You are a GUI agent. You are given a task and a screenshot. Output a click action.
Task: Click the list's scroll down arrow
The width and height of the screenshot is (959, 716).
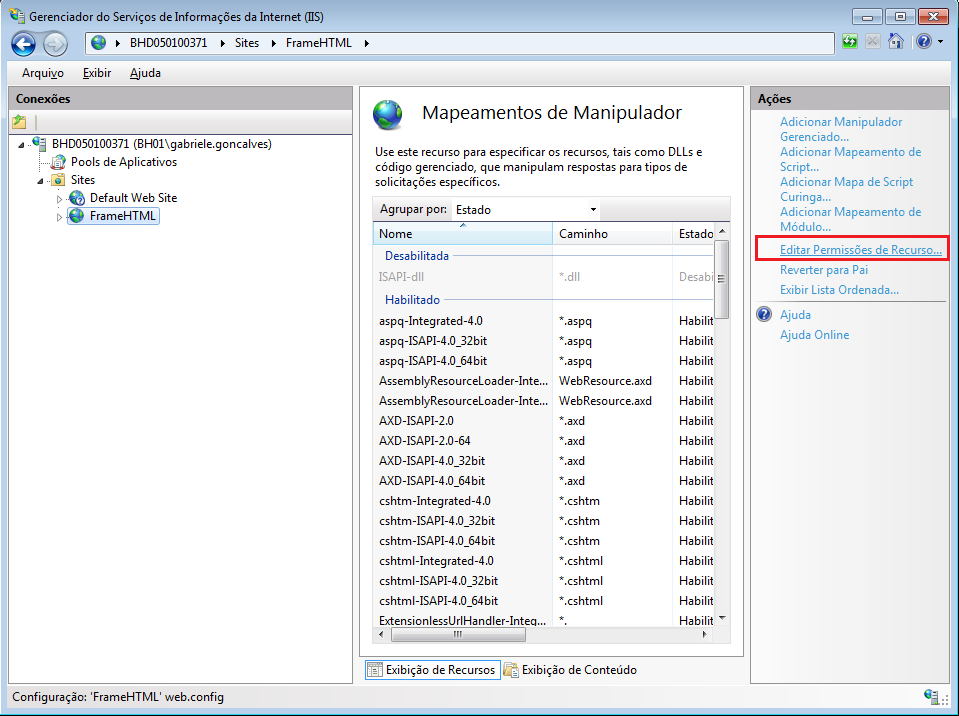coord(722,619)
